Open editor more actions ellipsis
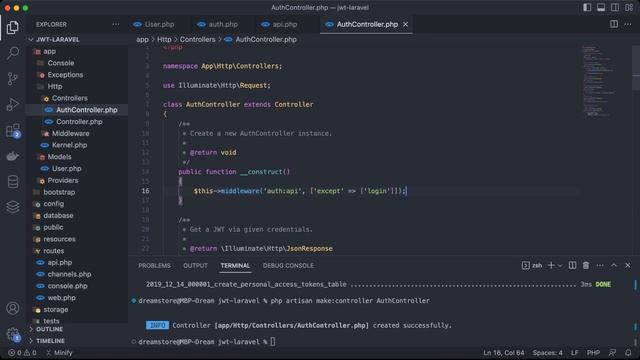The width and height of the screenshot is (640, 360). (x=628, y=24)
